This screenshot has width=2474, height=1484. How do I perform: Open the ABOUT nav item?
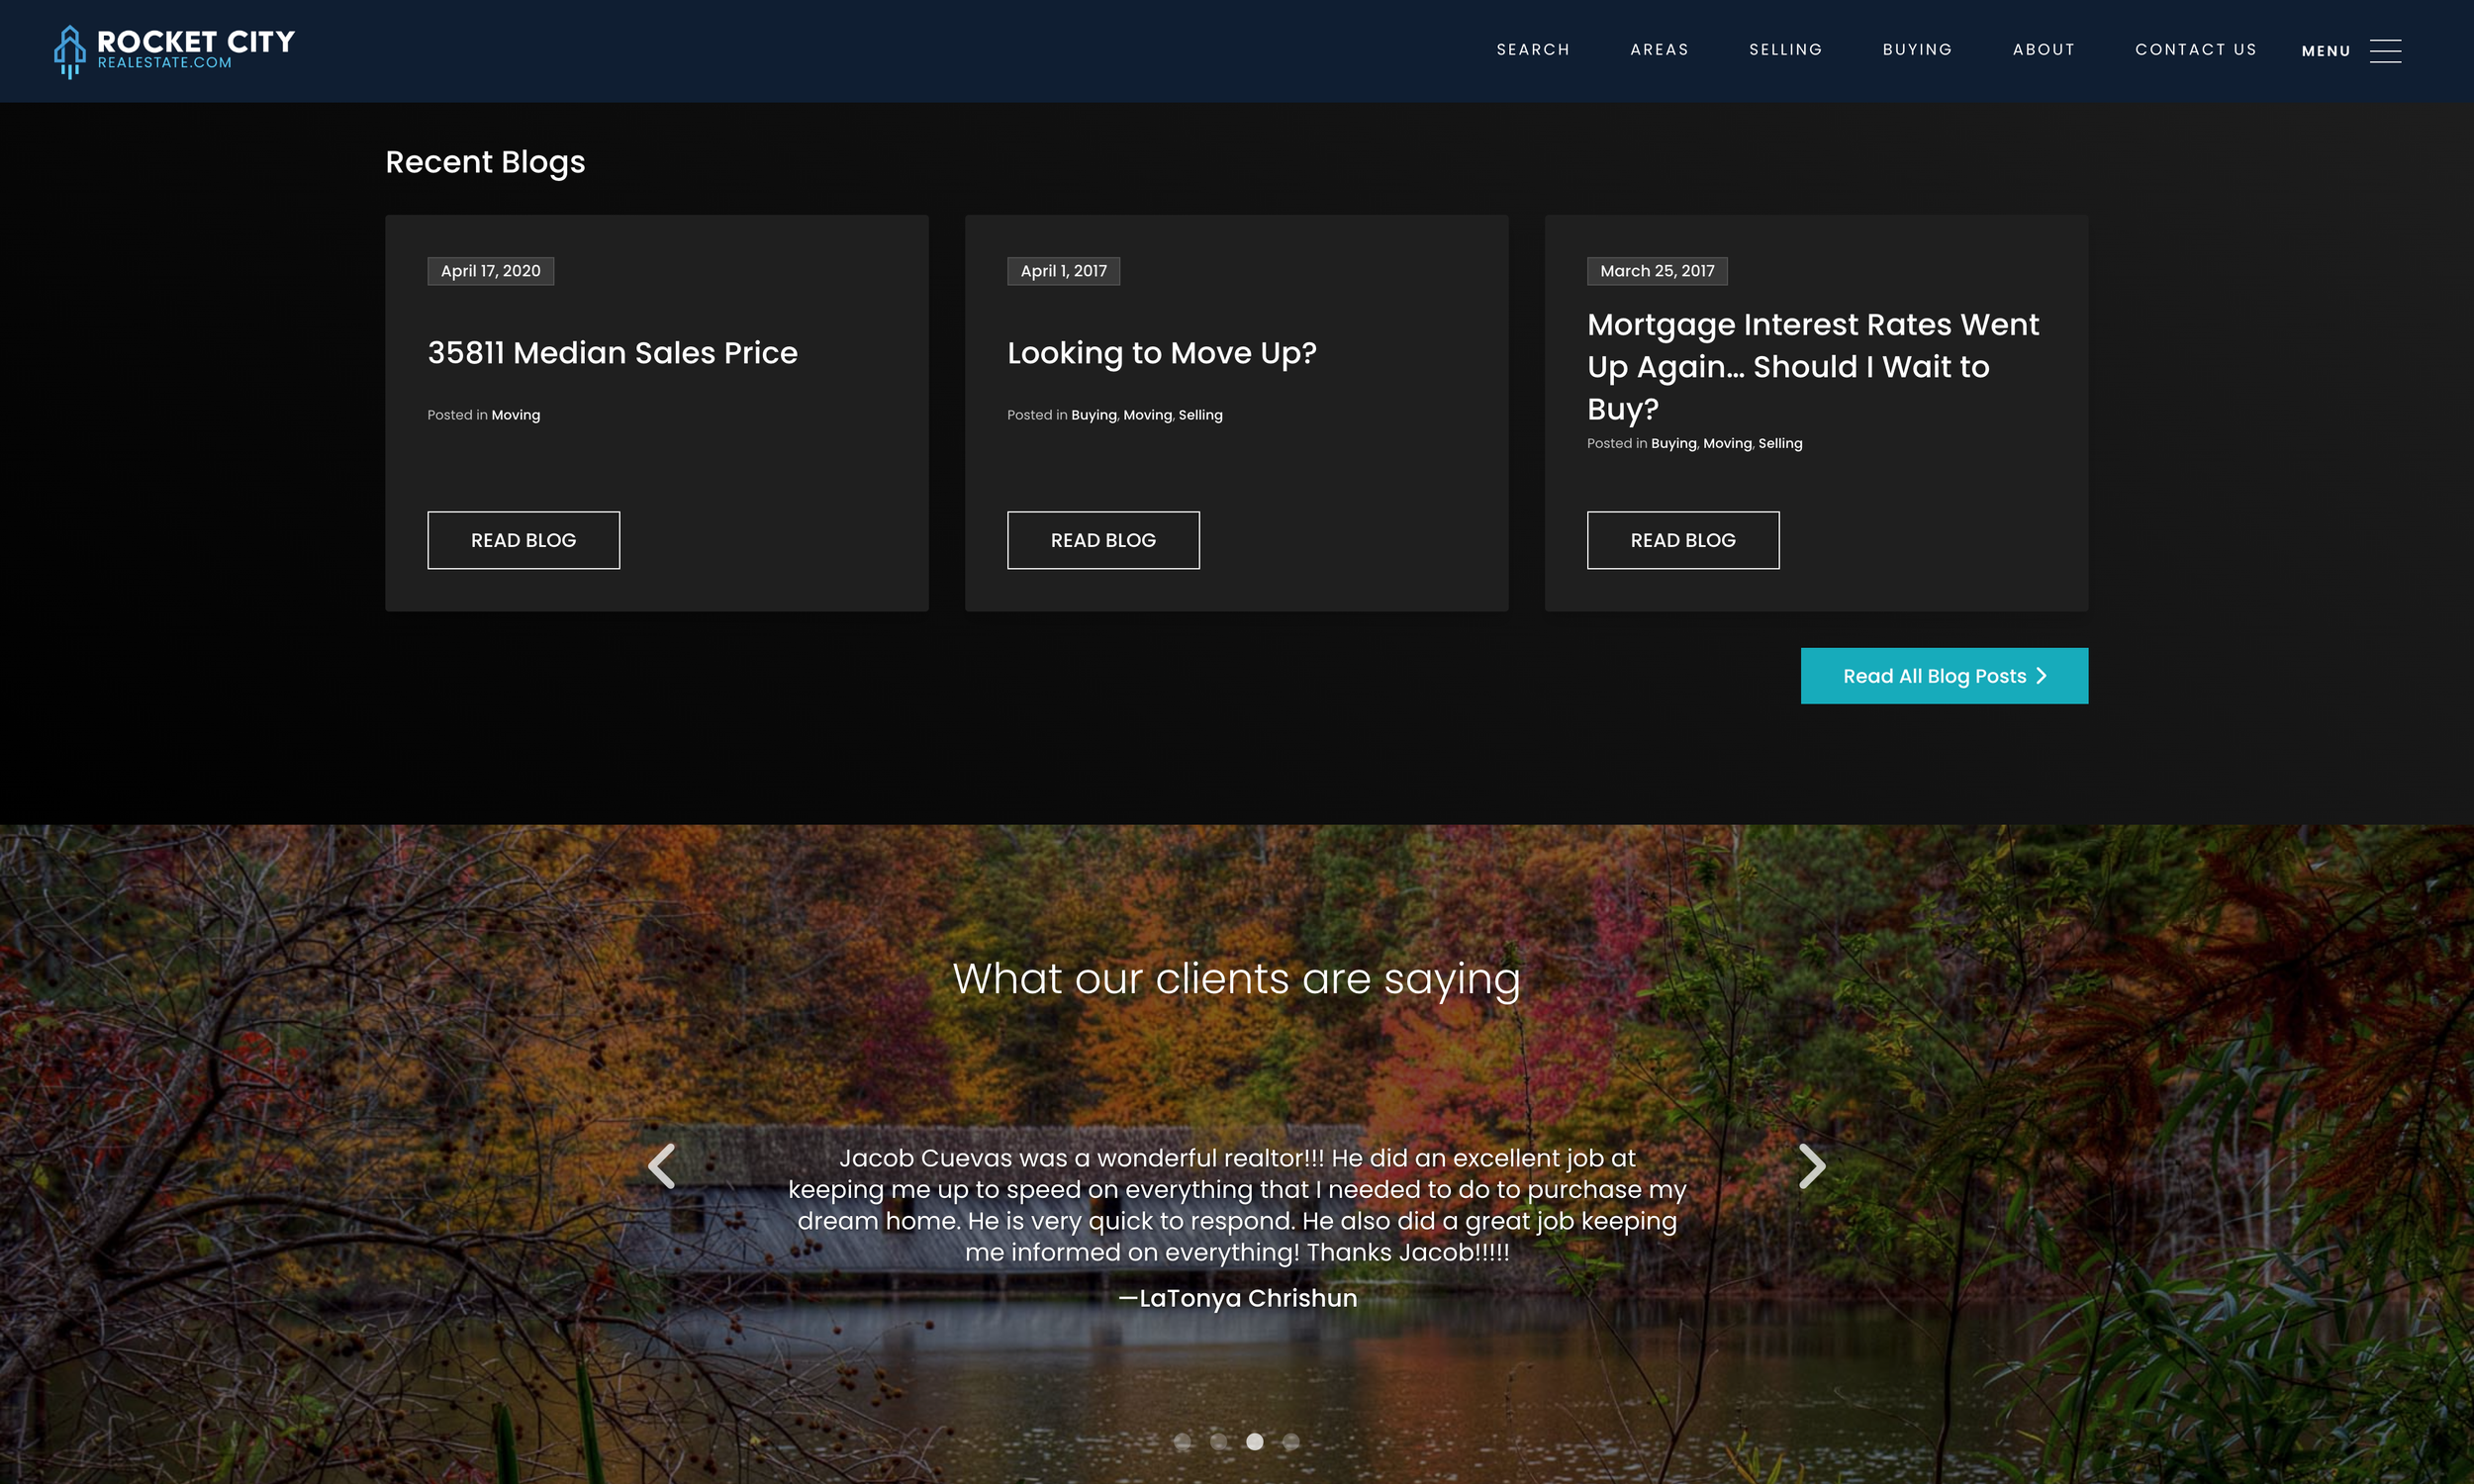coord(2044,50)
